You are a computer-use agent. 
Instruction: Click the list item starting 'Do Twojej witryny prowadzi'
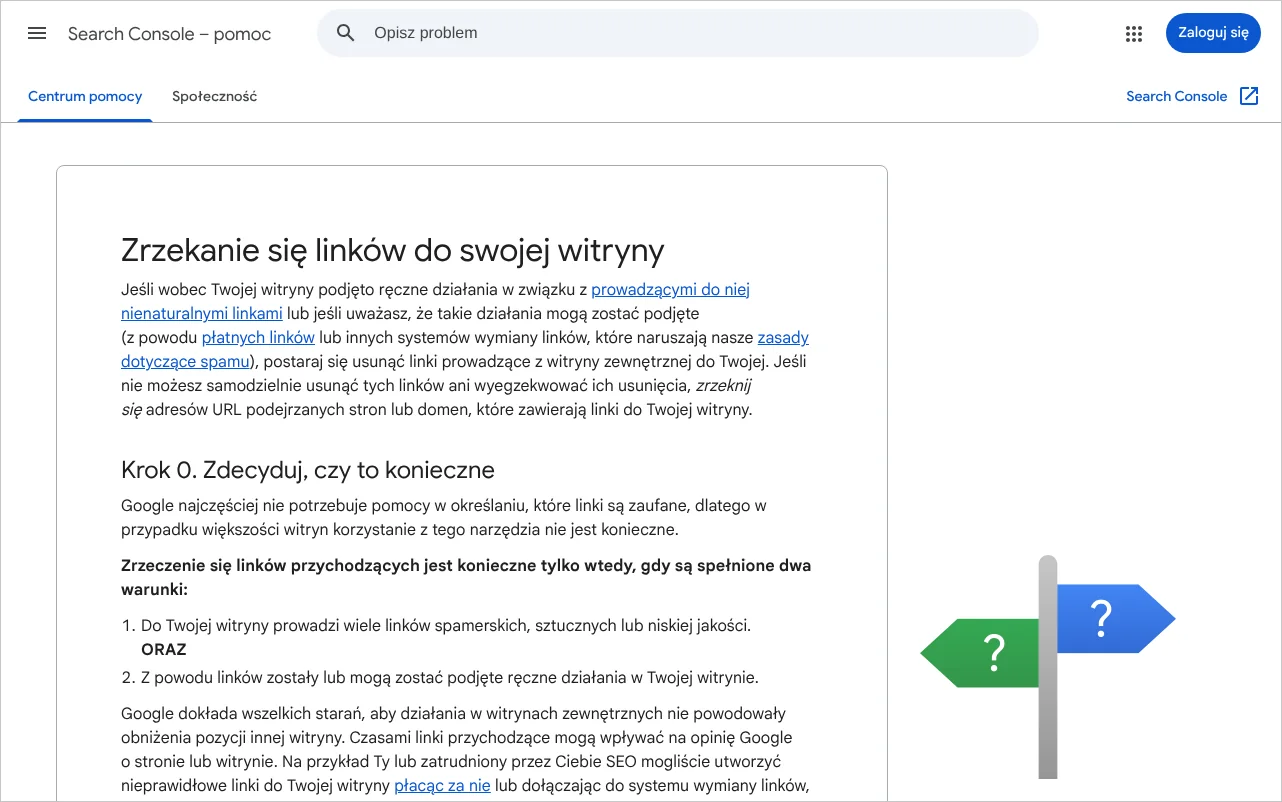[446, 625]
